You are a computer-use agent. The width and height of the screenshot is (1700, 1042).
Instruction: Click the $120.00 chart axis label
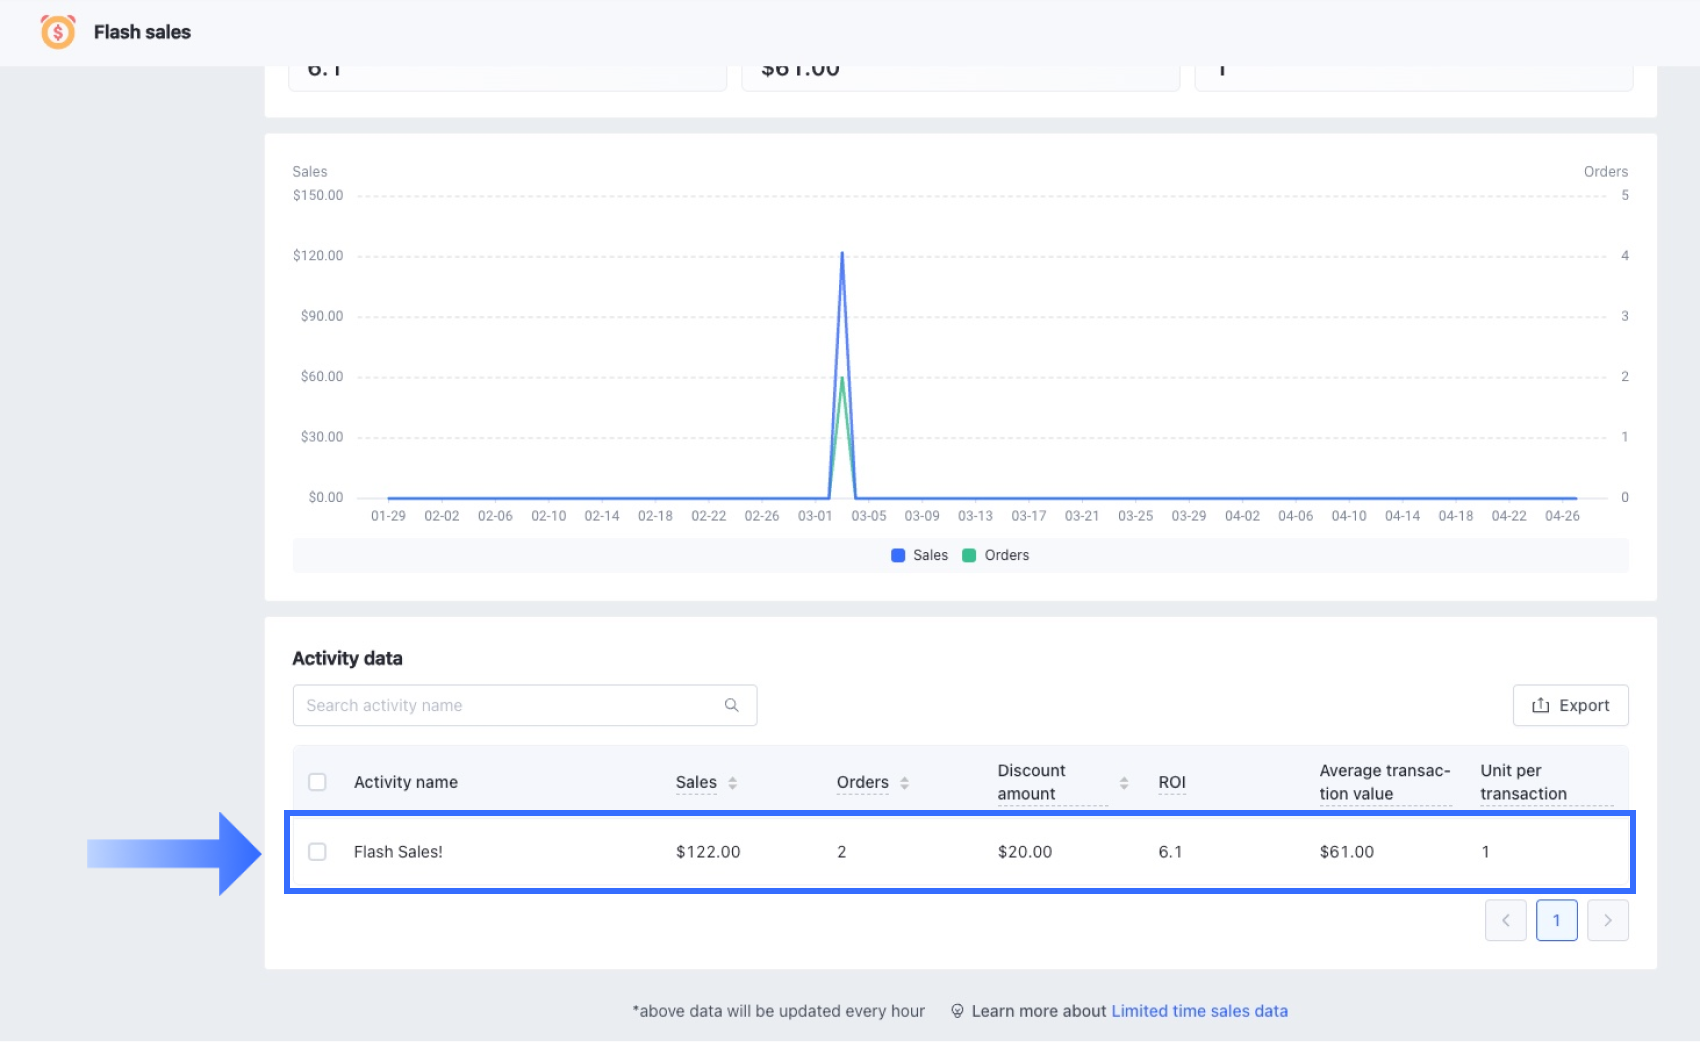(318, 256)
